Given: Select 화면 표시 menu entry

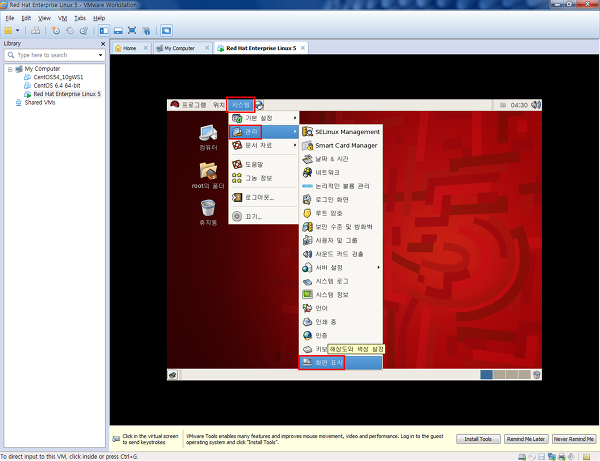Looking at the screenshot, I should pyautogui.click(x=340, y=362).
